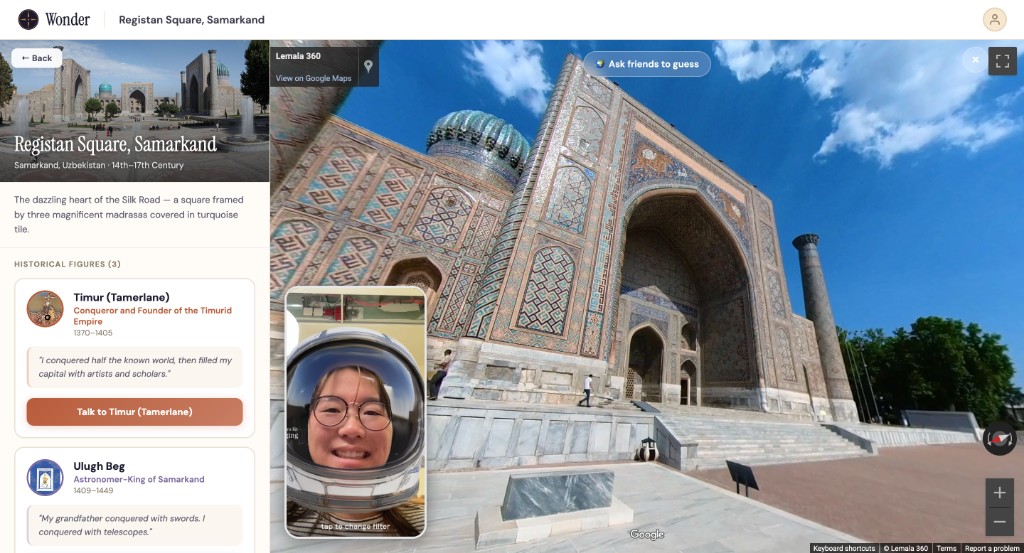This screenshot has height=553, width=1024.
Task: Open the user profile avatar
Action: click(x=994, y=19)
